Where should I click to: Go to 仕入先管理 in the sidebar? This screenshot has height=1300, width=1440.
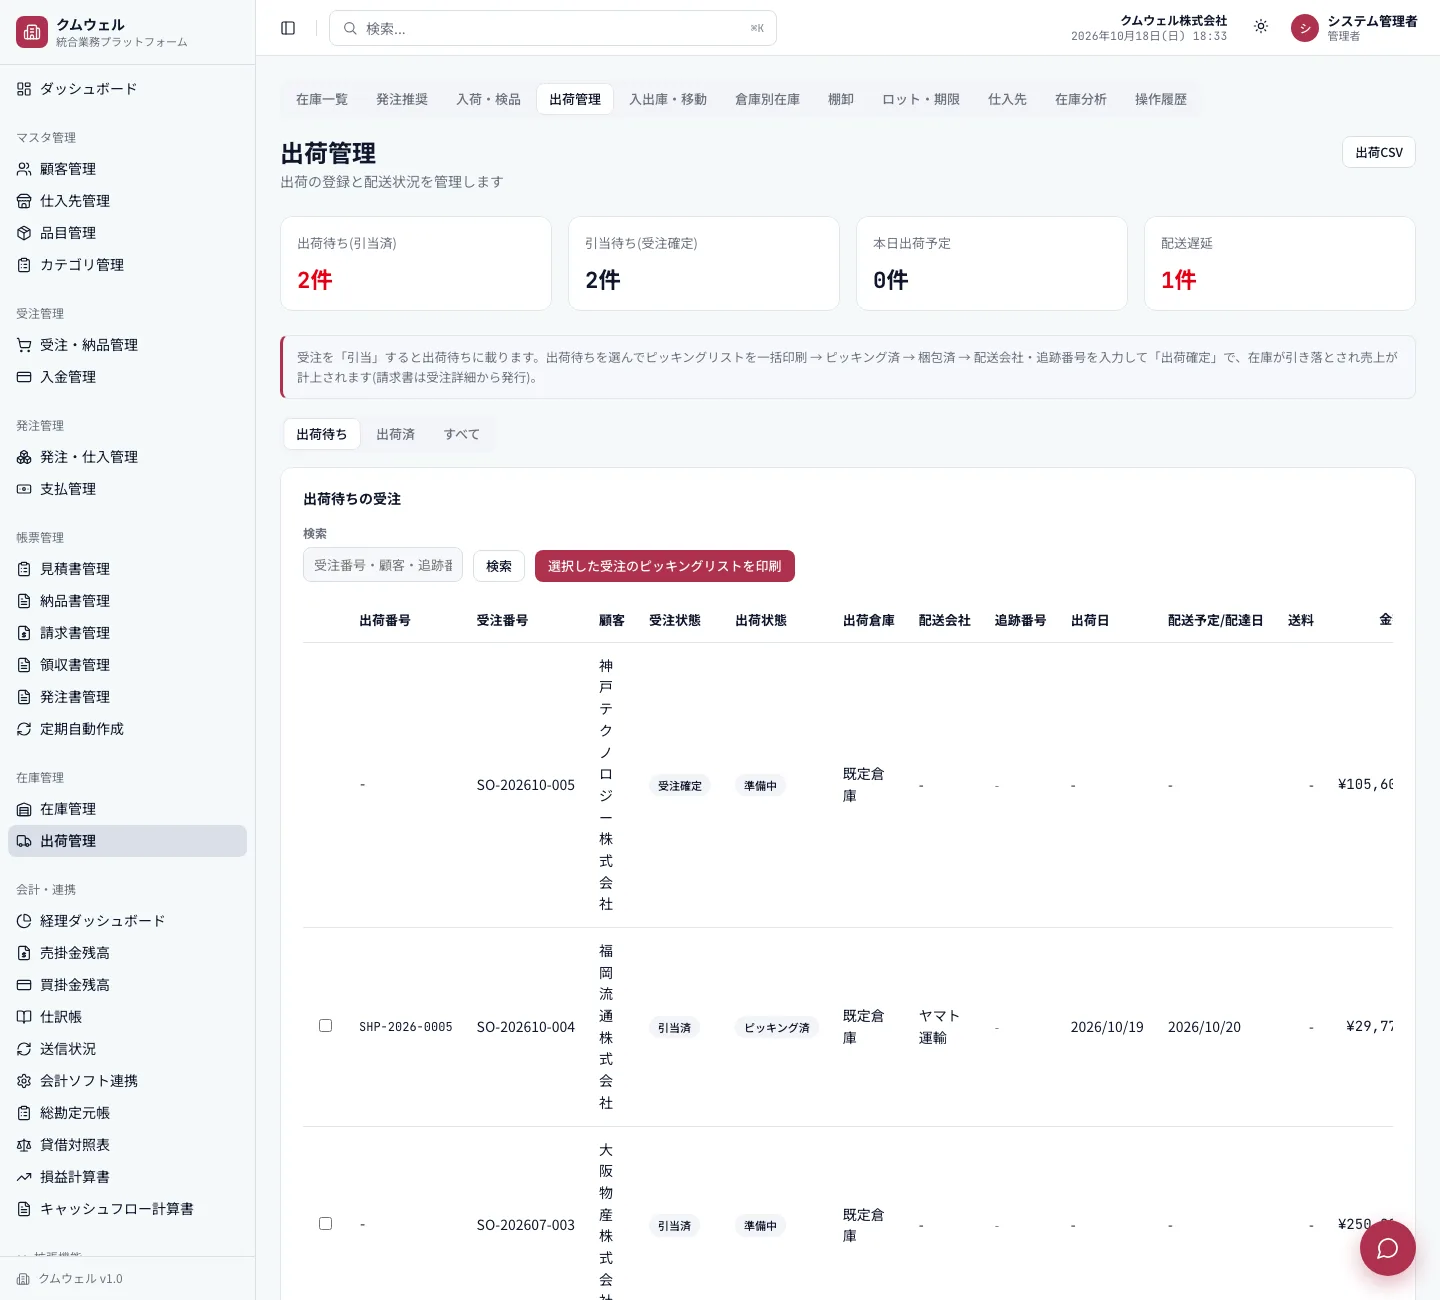point(128,201)
